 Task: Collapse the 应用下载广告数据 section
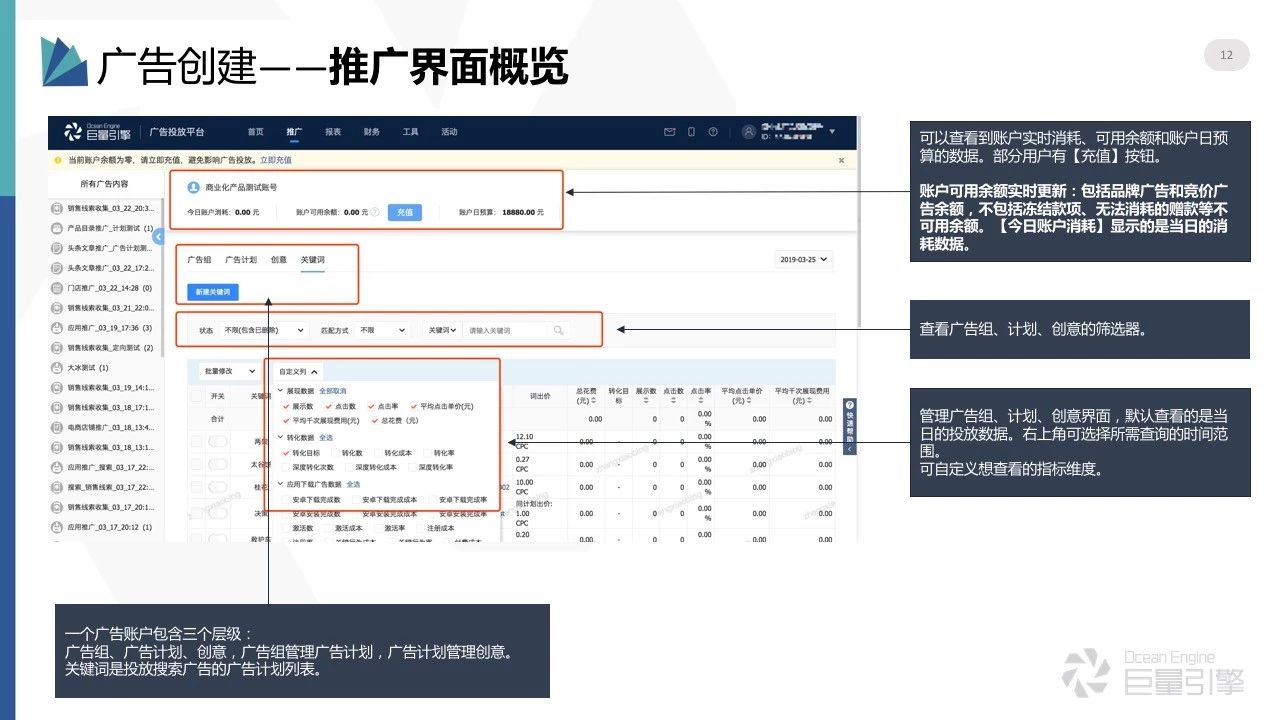tap(280, 484)
